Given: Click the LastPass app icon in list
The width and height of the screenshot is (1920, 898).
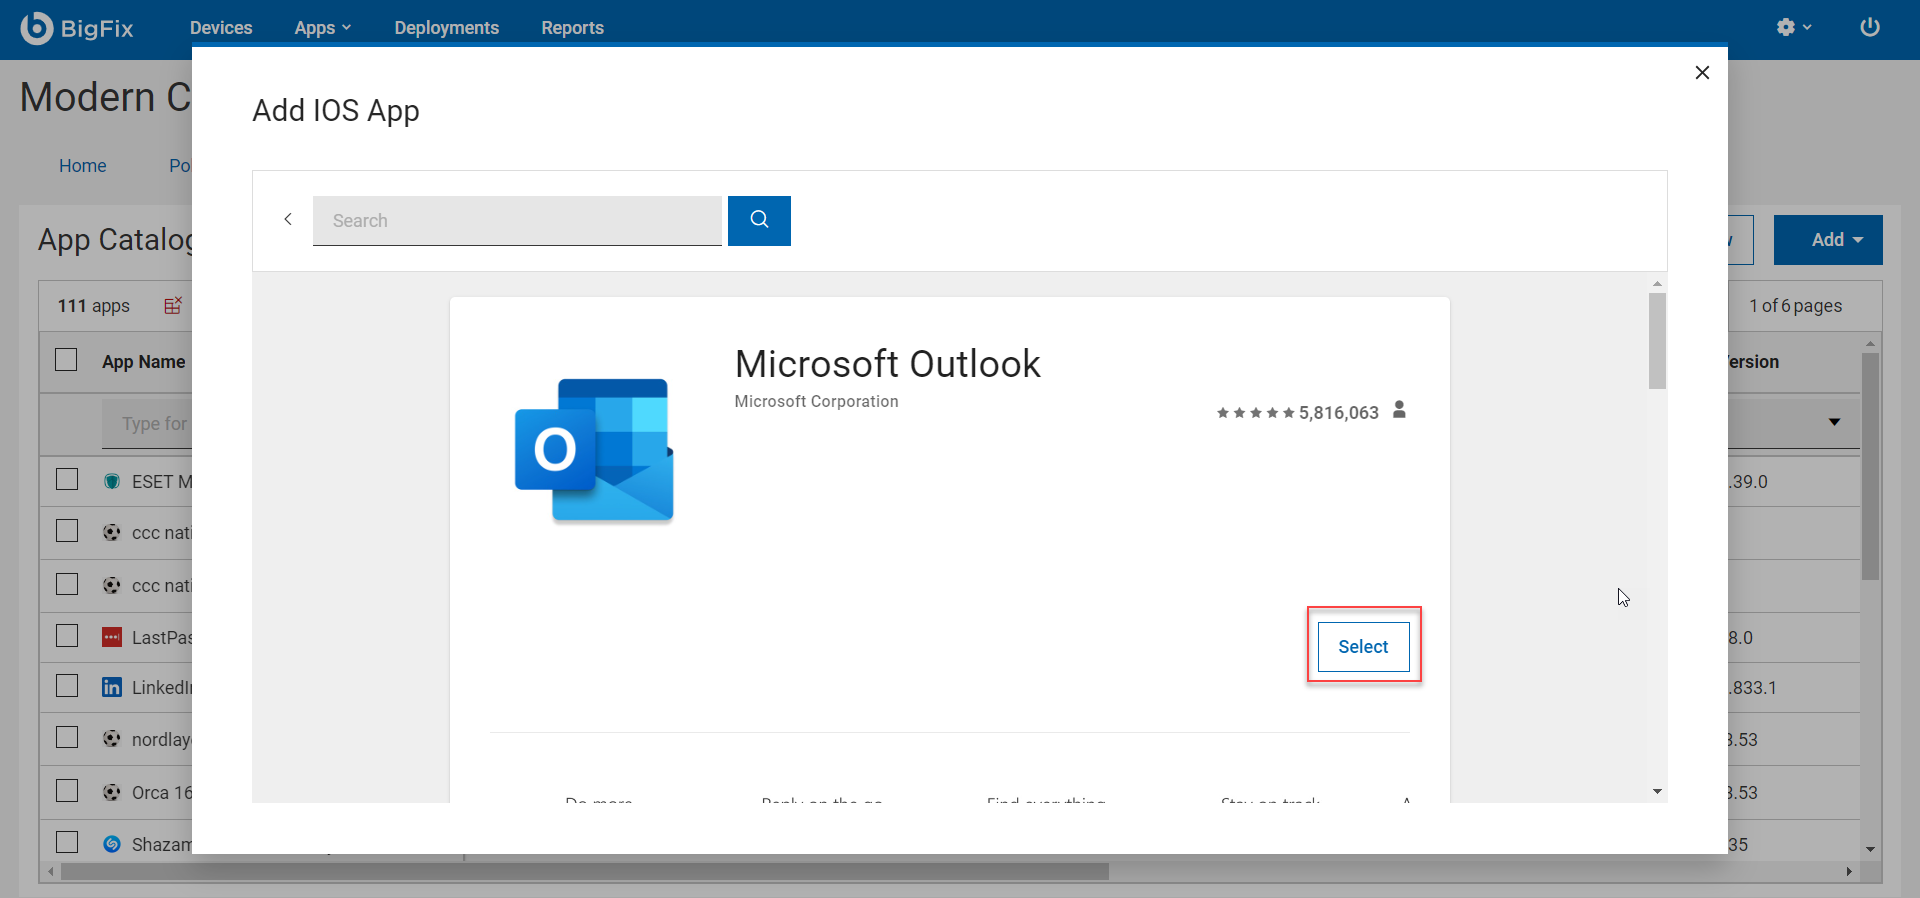Looking at the screenshot, I should tap(112, 637).
